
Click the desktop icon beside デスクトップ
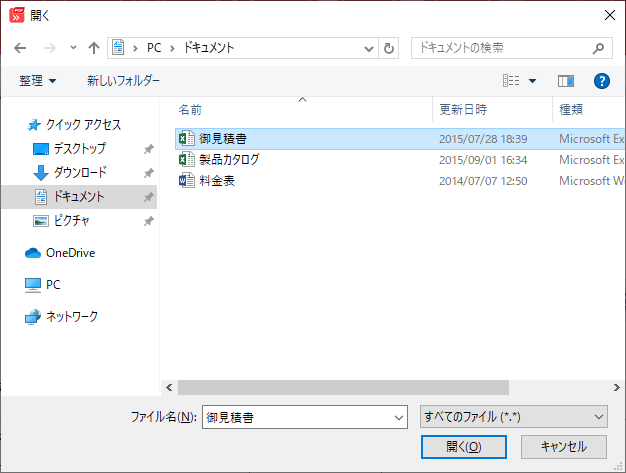tap(40, 149)
